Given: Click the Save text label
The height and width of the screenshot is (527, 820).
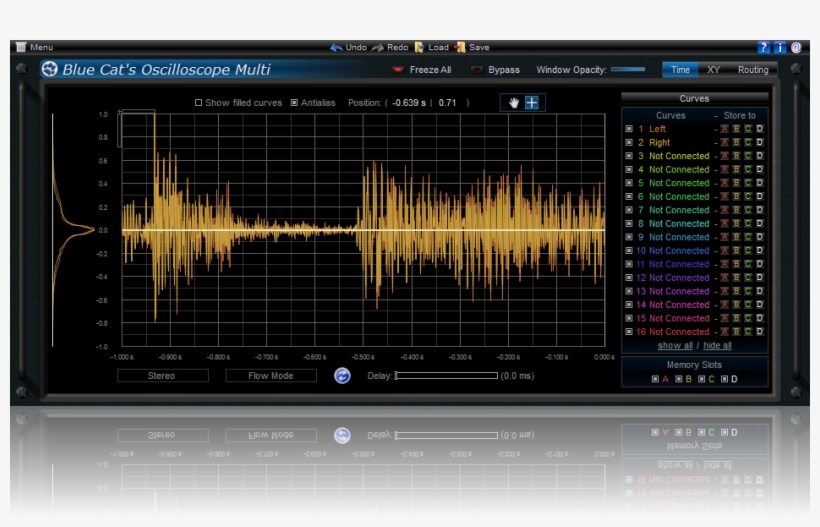Looking at the screenshot, I should (x=479, y=48).
